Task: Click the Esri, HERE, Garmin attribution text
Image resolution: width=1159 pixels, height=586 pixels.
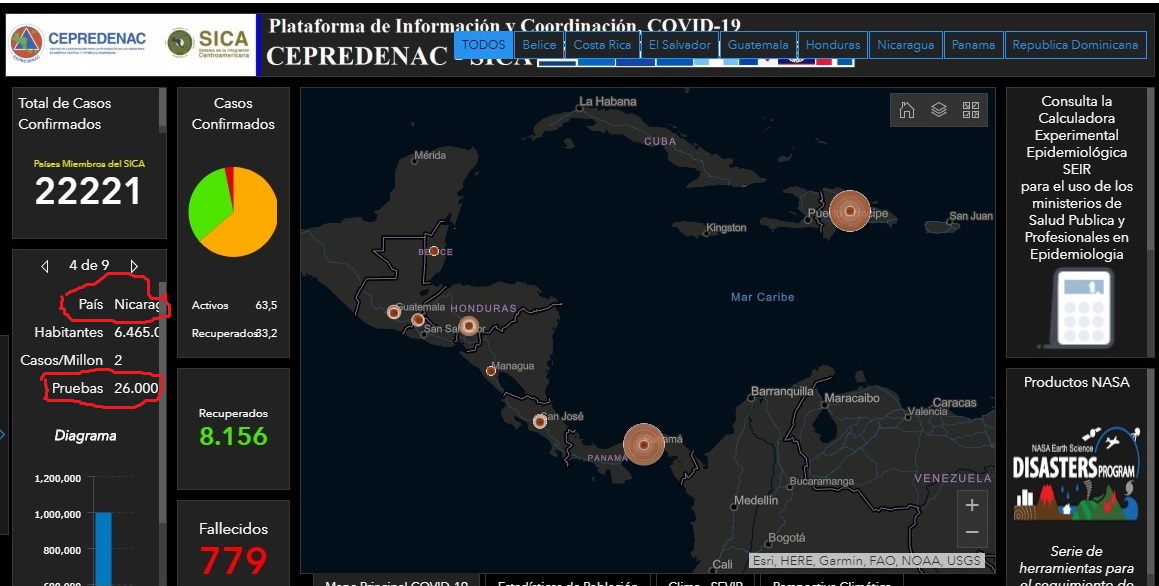Action: [867, 561]
